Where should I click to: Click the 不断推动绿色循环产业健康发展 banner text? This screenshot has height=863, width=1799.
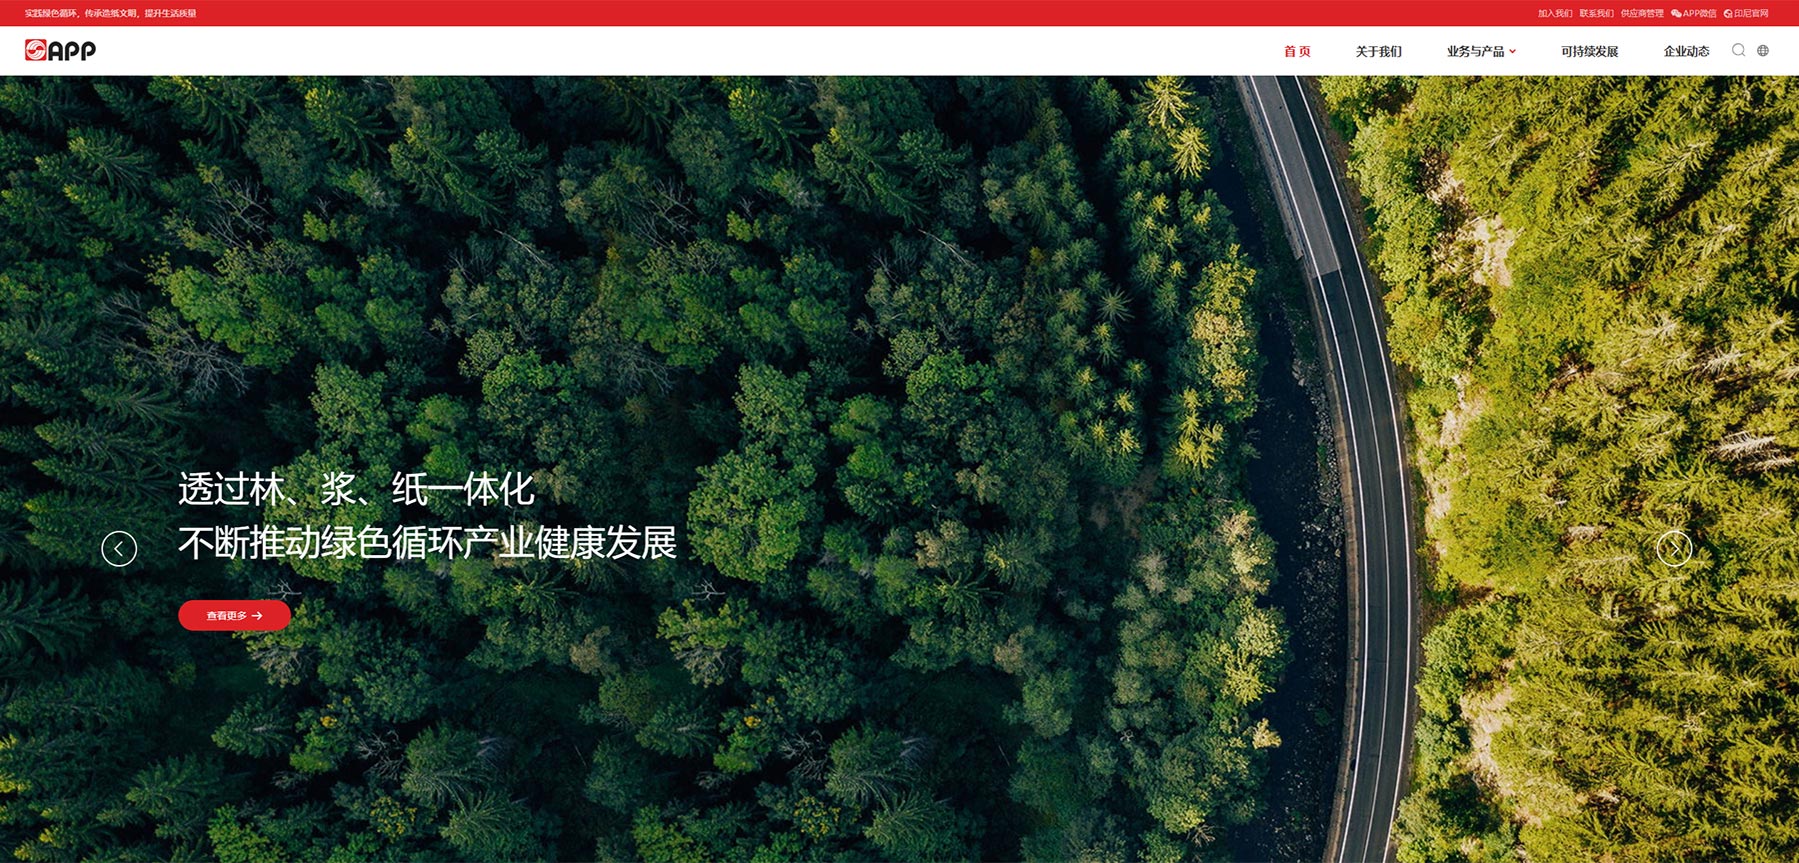pyautogui.click(x=427, y=543)
